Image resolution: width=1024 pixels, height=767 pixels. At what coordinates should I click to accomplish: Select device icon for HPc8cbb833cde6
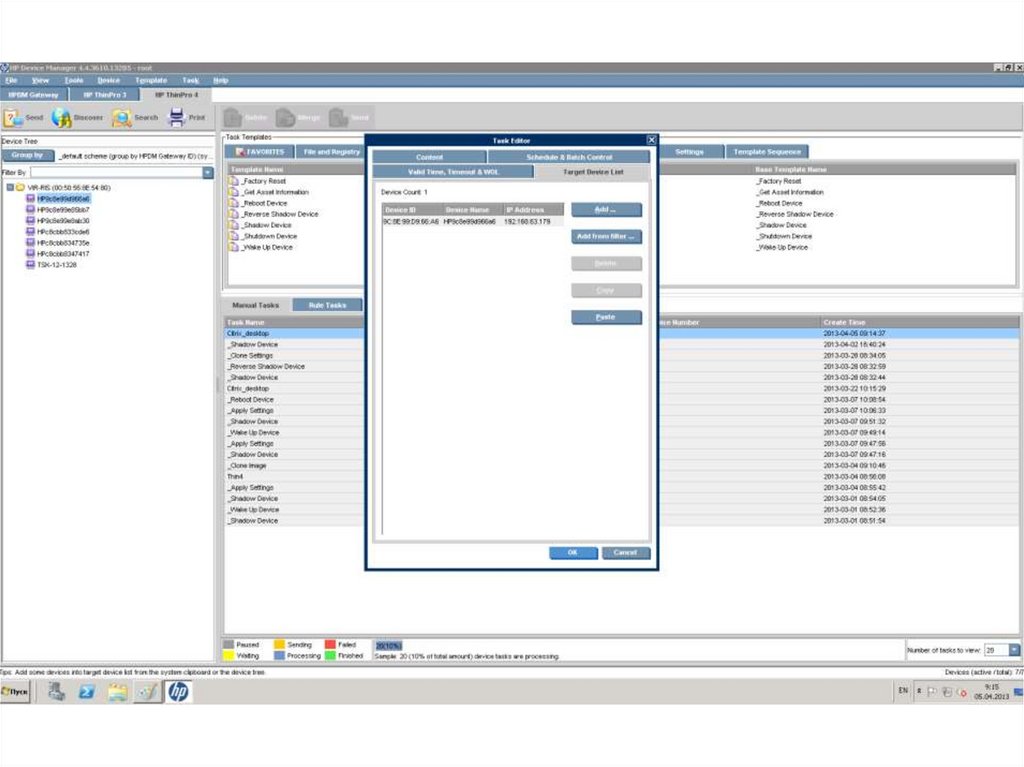30,231
